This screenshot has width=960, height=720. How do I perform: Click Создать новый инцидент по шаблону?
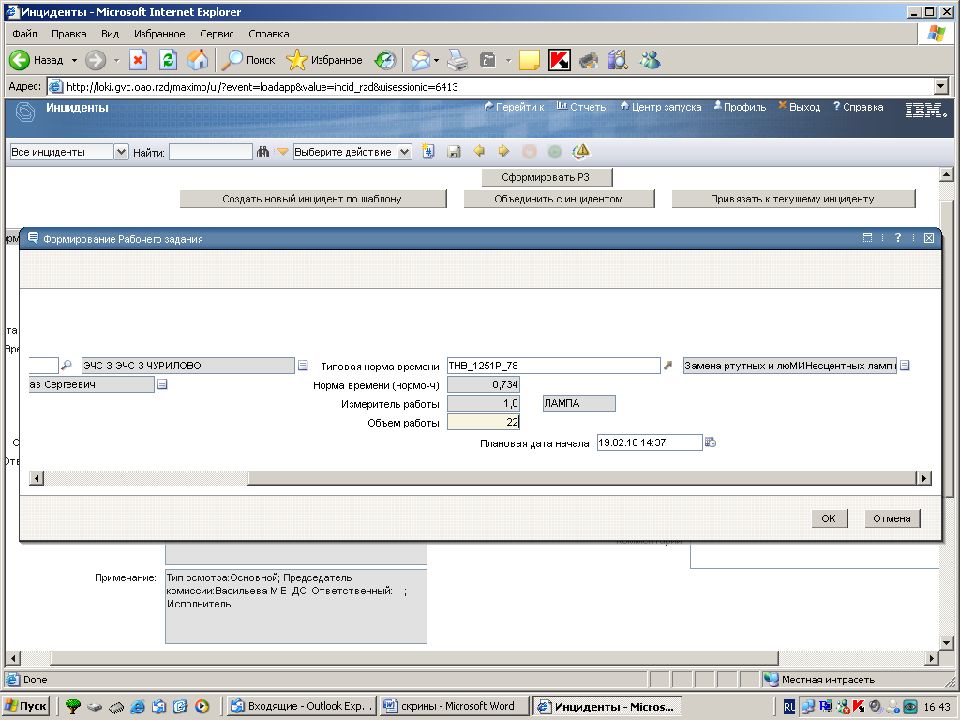(313, 198)
